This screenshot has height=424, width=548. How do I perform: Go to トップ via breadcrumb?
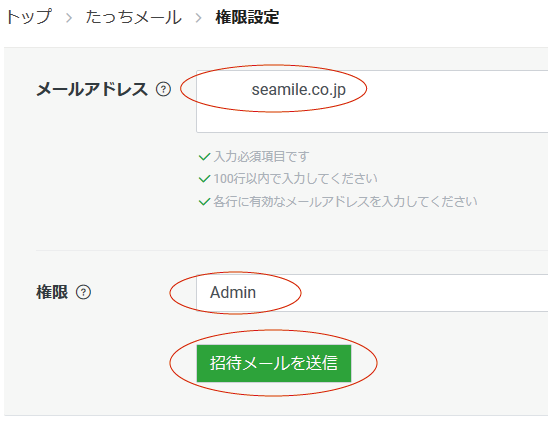click(29, 17)
